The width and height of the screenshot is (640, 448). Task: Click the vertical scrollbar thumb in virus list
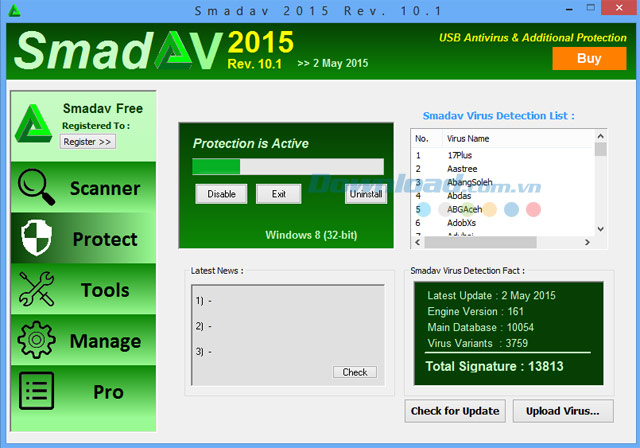600,149
